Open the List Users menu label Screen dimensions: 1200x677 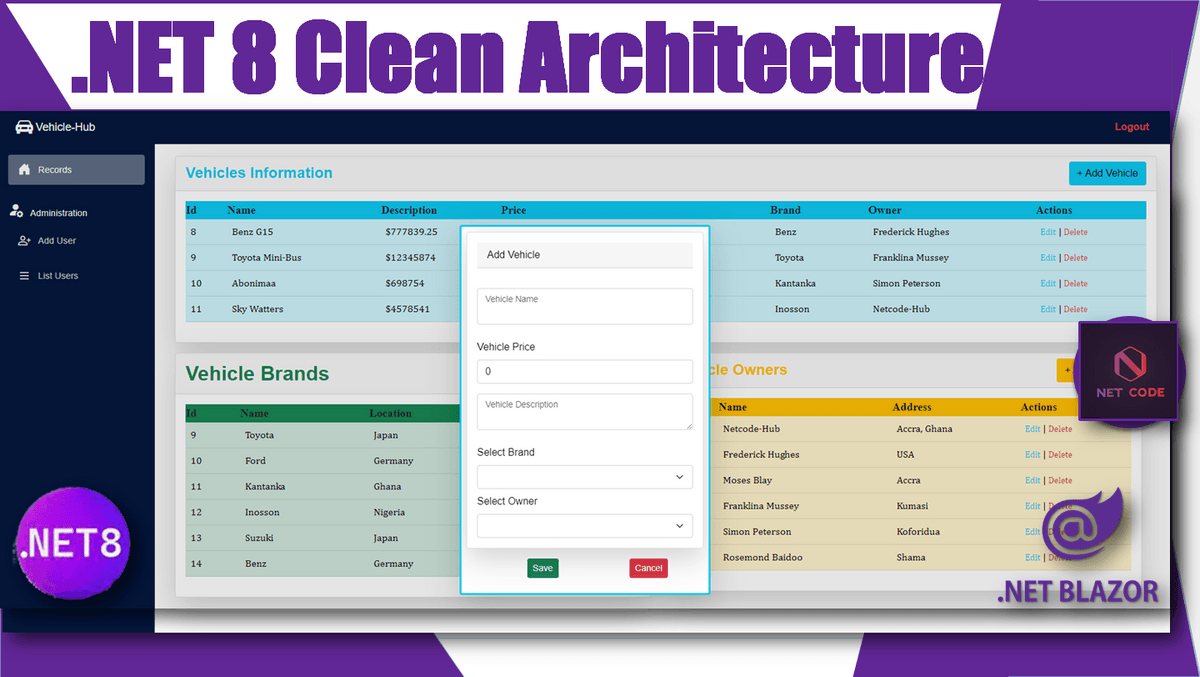(x=58, y=276)
